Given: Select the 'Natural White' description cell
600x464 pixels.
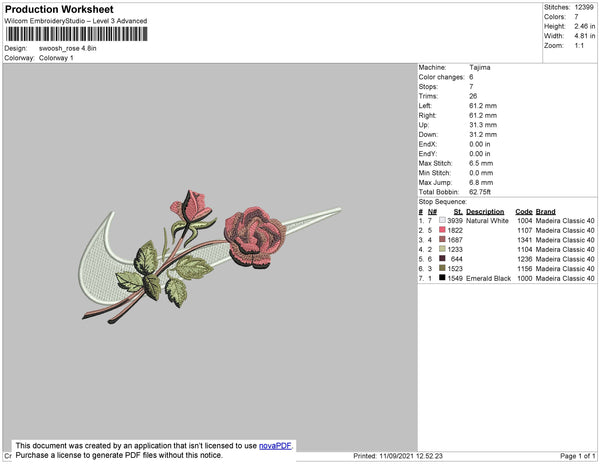Looking at the screenshot, I should [x=488, y=221].
